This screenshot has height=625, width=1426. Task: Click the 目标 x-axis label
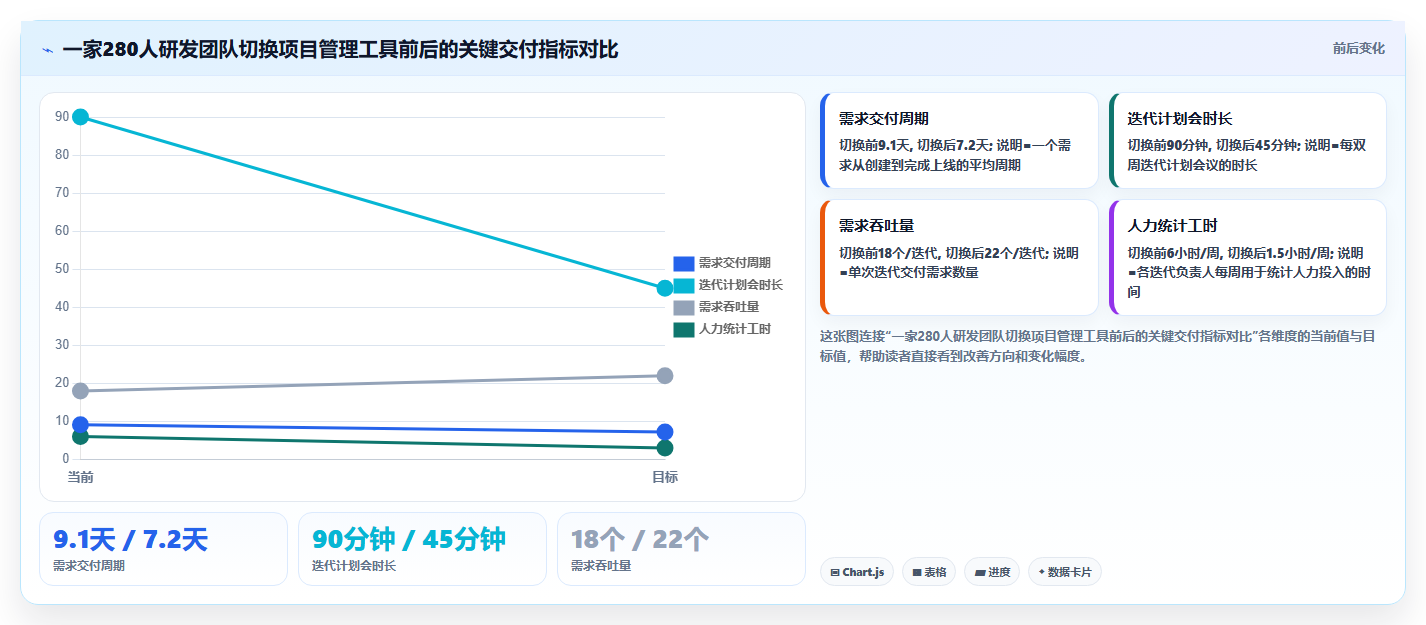tap(665, 477)
